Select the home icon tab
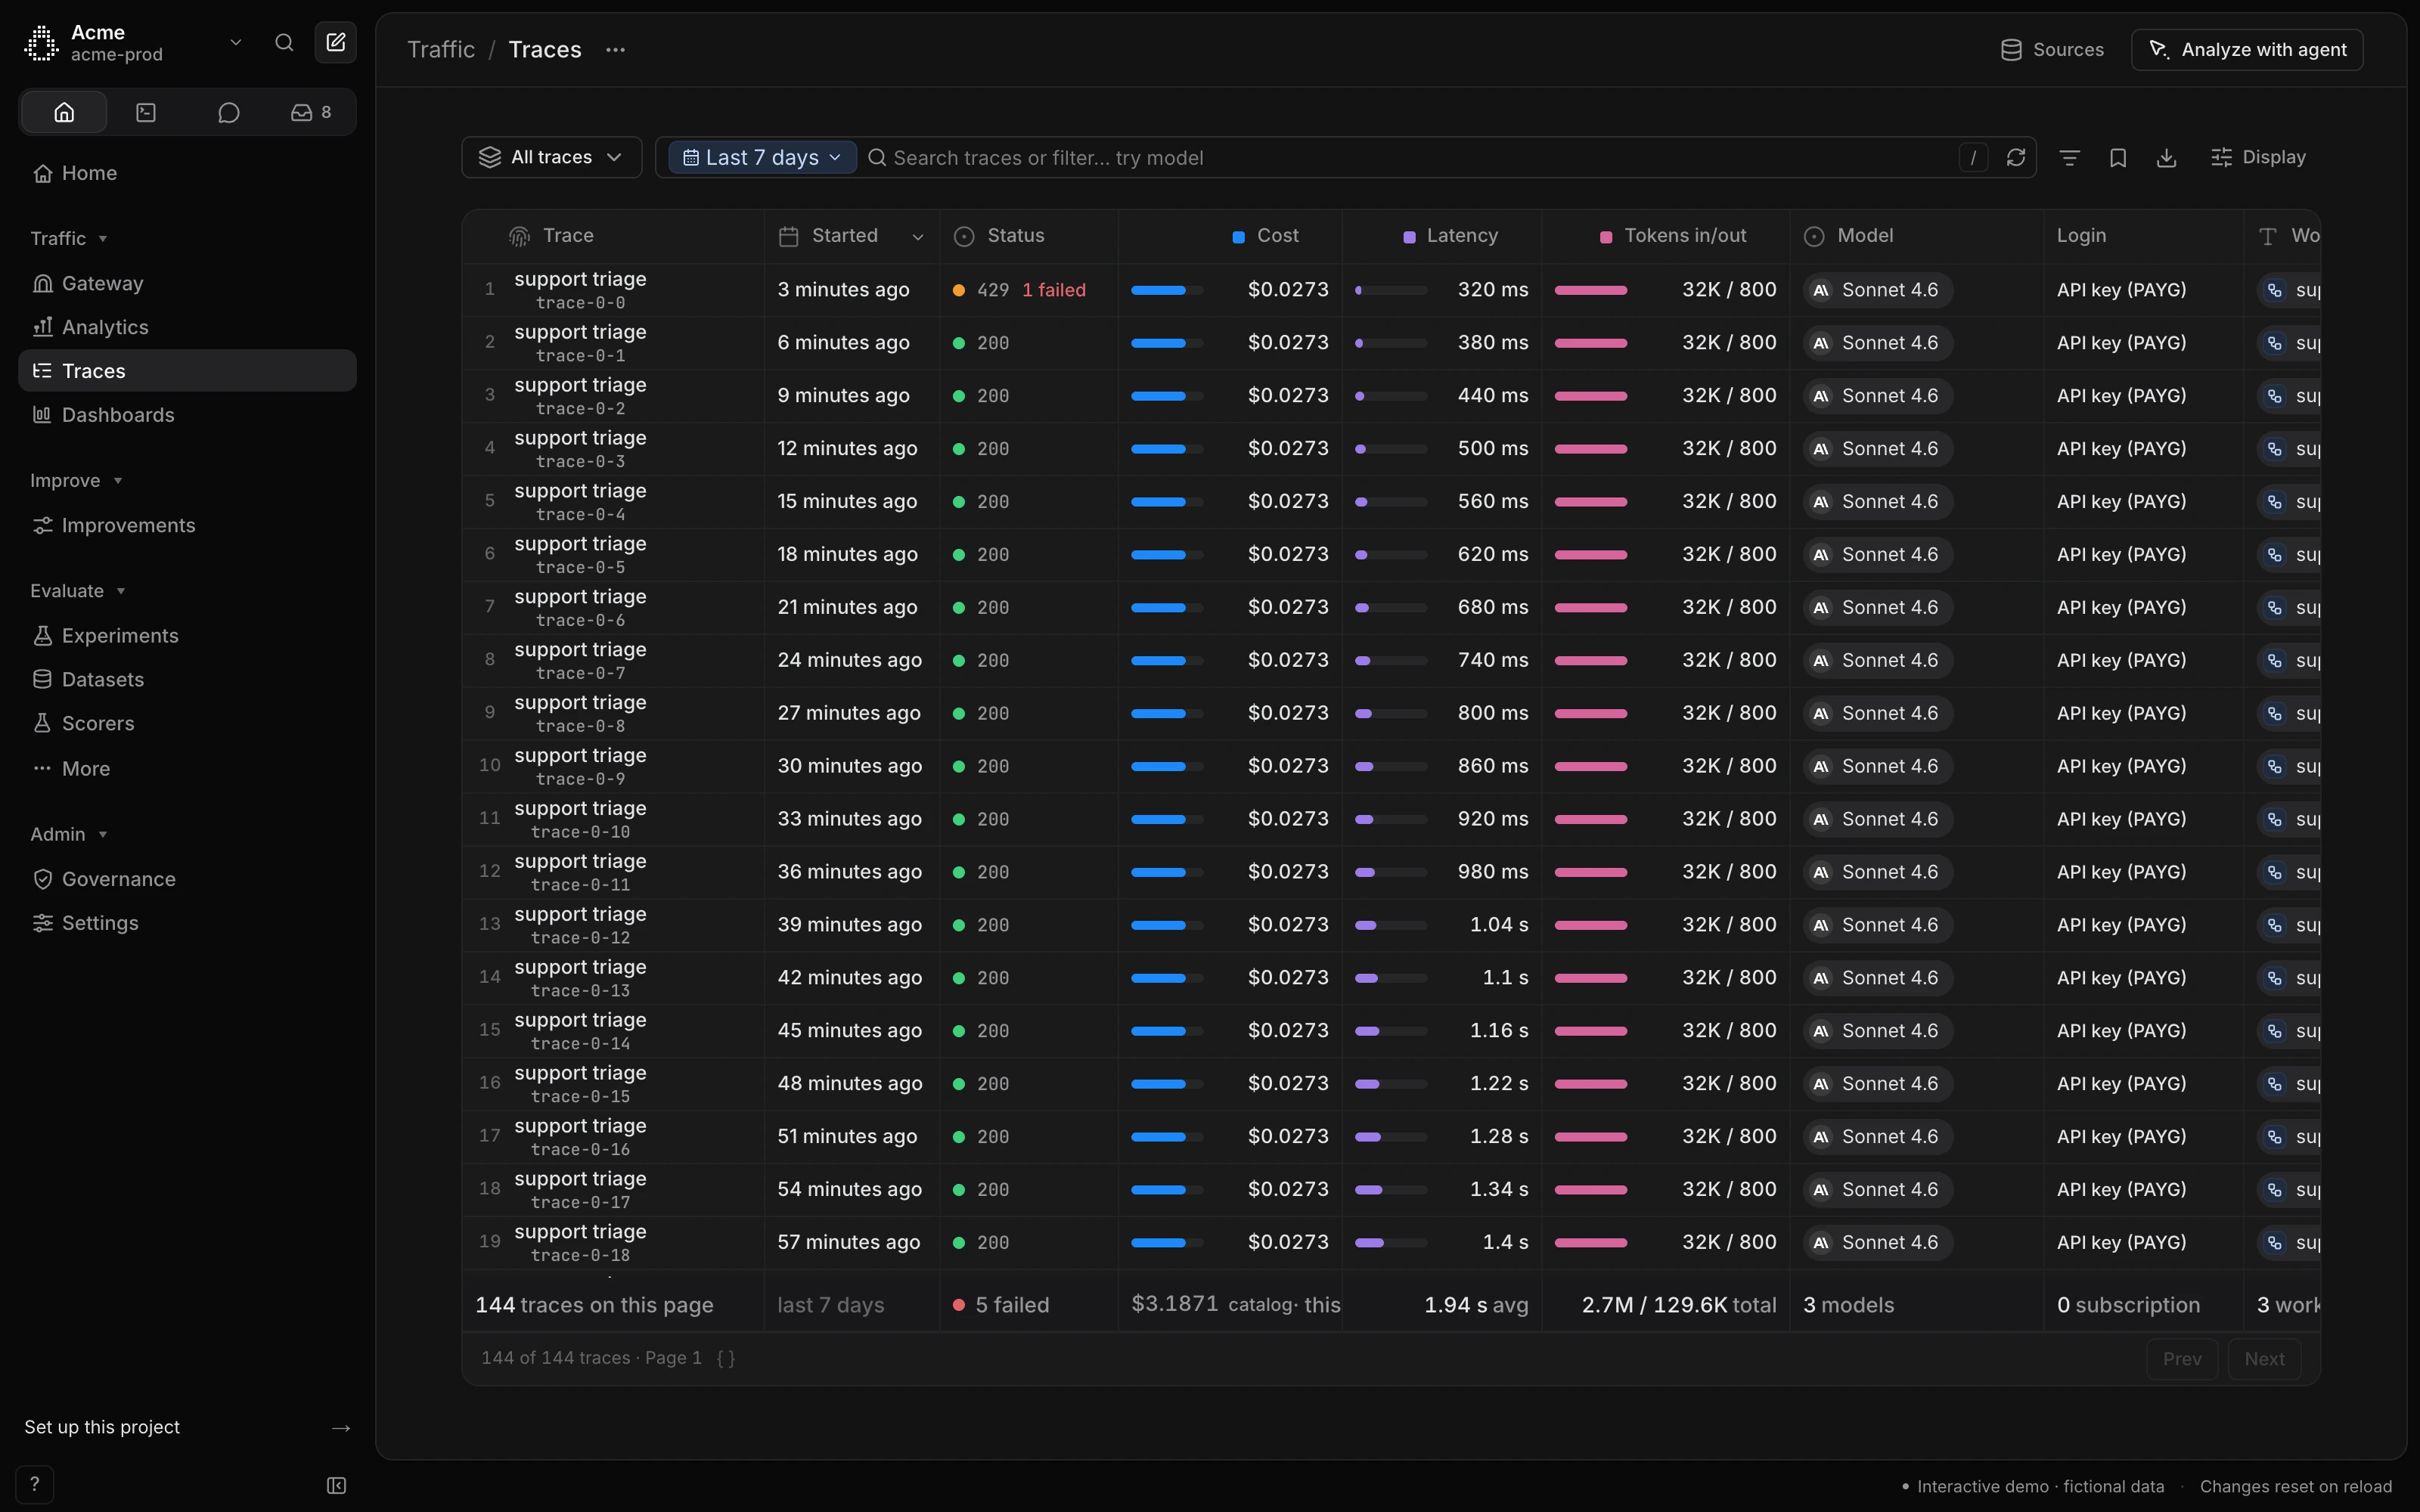The width and height of the screenshot is (2420, 1512). 64,112
